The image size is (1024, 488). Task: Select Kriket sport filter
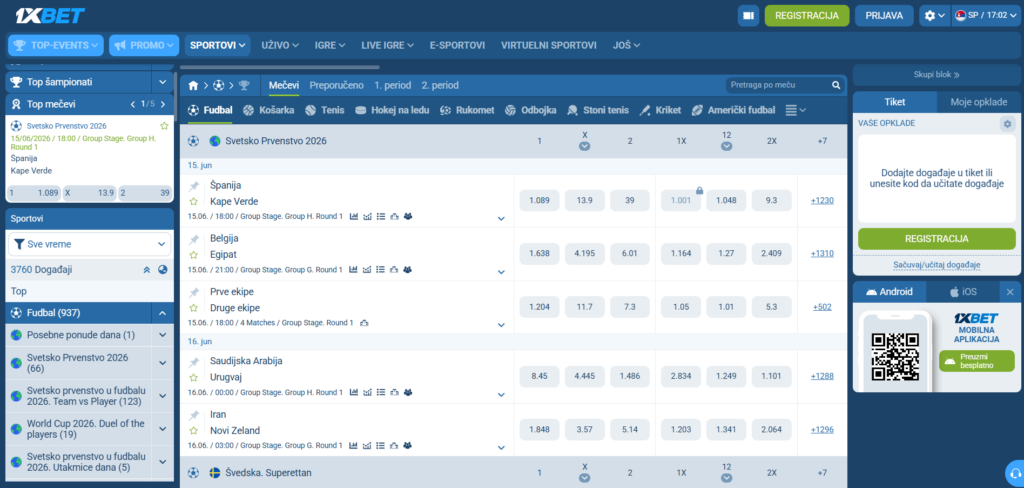click(660, 110)
